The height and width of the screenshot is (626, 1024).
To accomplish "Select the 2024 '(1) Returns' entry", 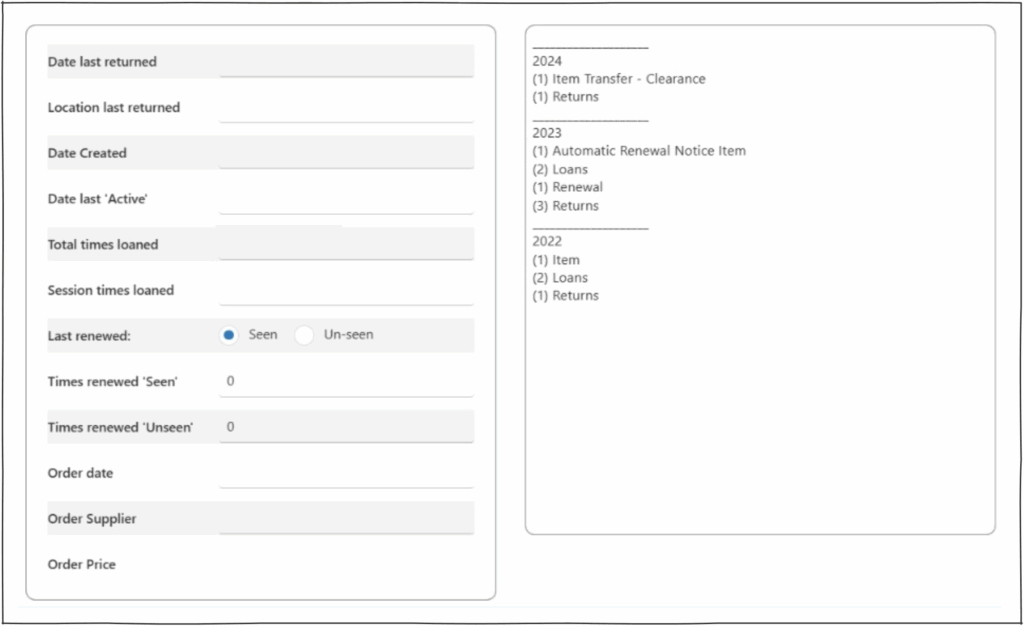I will click(x=566, y=97).
